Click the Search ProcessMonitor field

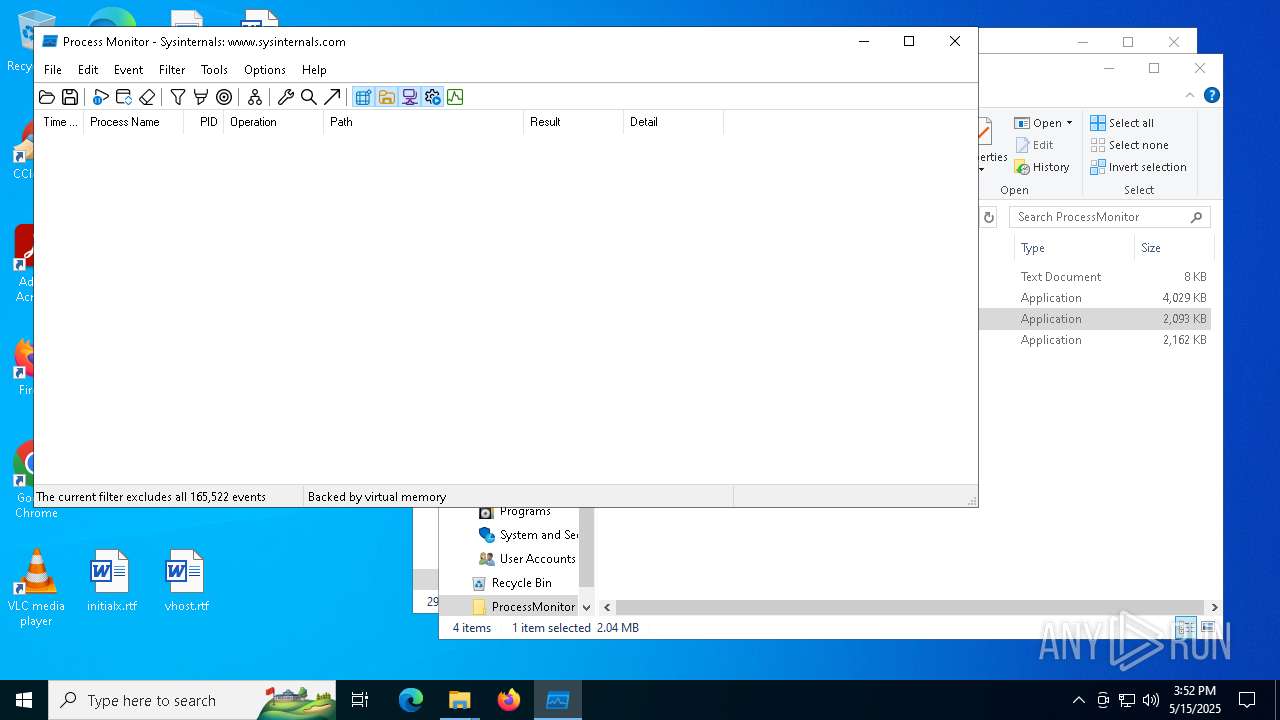click(x=1109, y=217)
